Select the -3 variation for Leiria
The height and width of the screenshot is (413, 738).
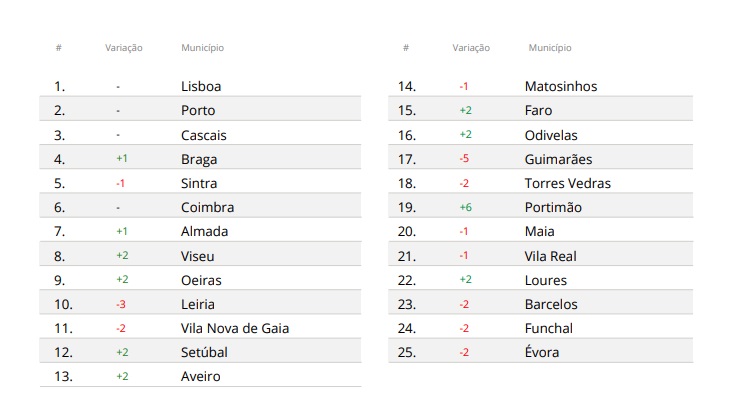coord(121,304)
